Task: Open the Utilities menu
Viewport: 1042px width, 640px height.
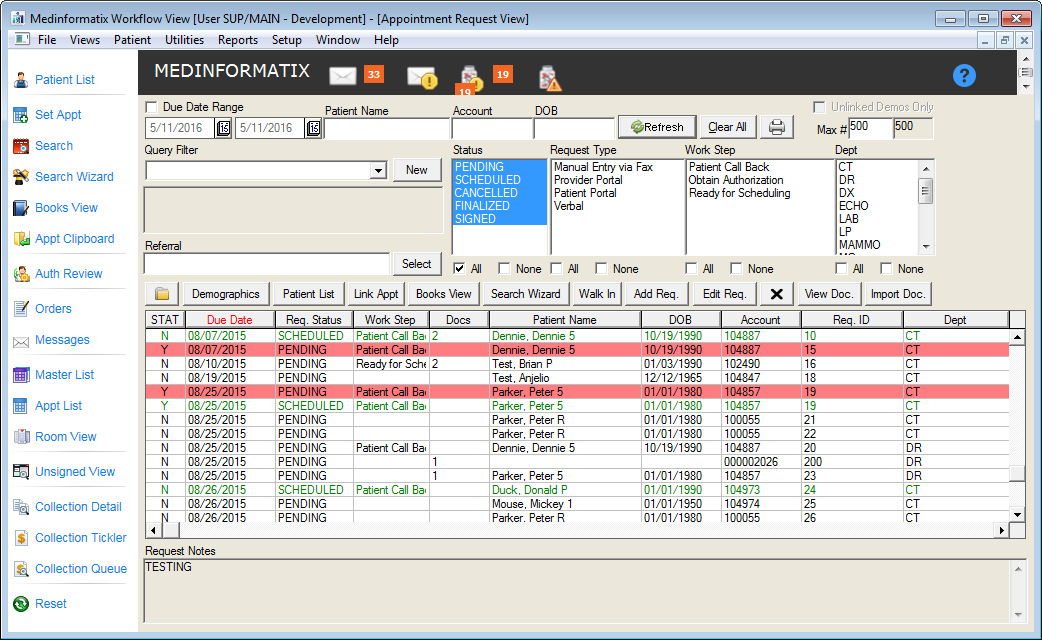Action: pyautogui.click(x=184, y=40)
